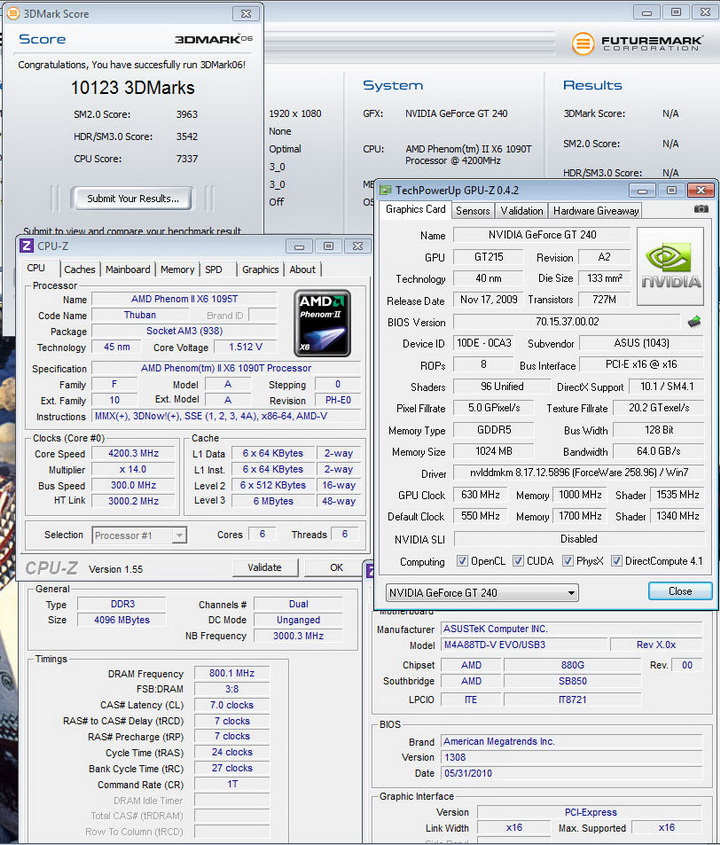Screen dimensions: 720x845
Task: Click the Socket AM3 (938) package value
Action: pos(184,331)
